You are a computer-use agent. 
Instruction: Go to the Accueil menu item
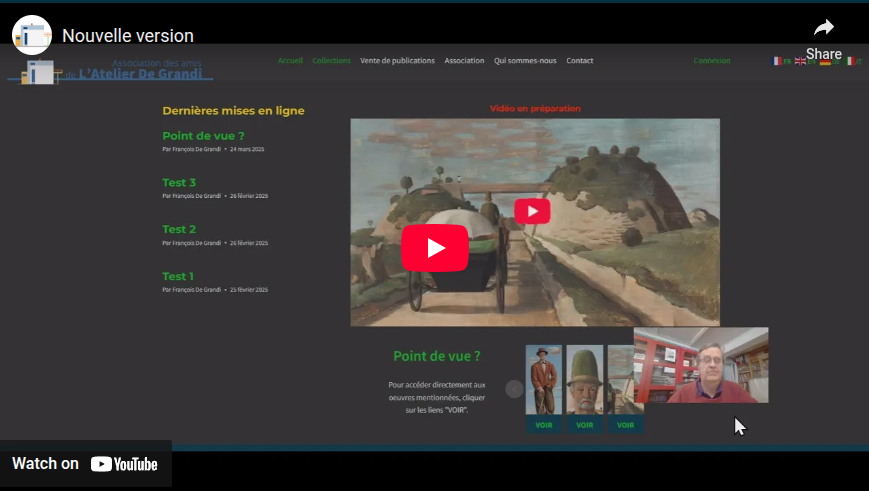[x=290, y=60]
